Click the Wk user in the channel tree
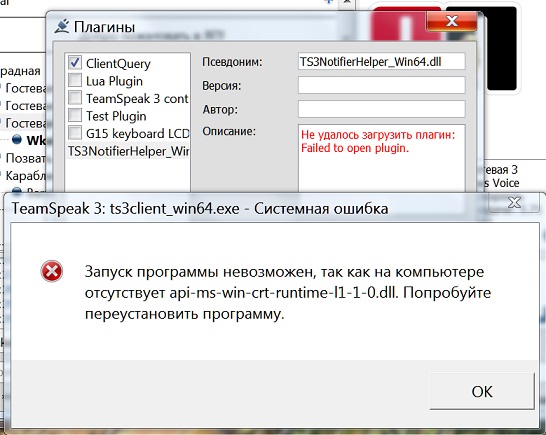 tap(36, 140)
